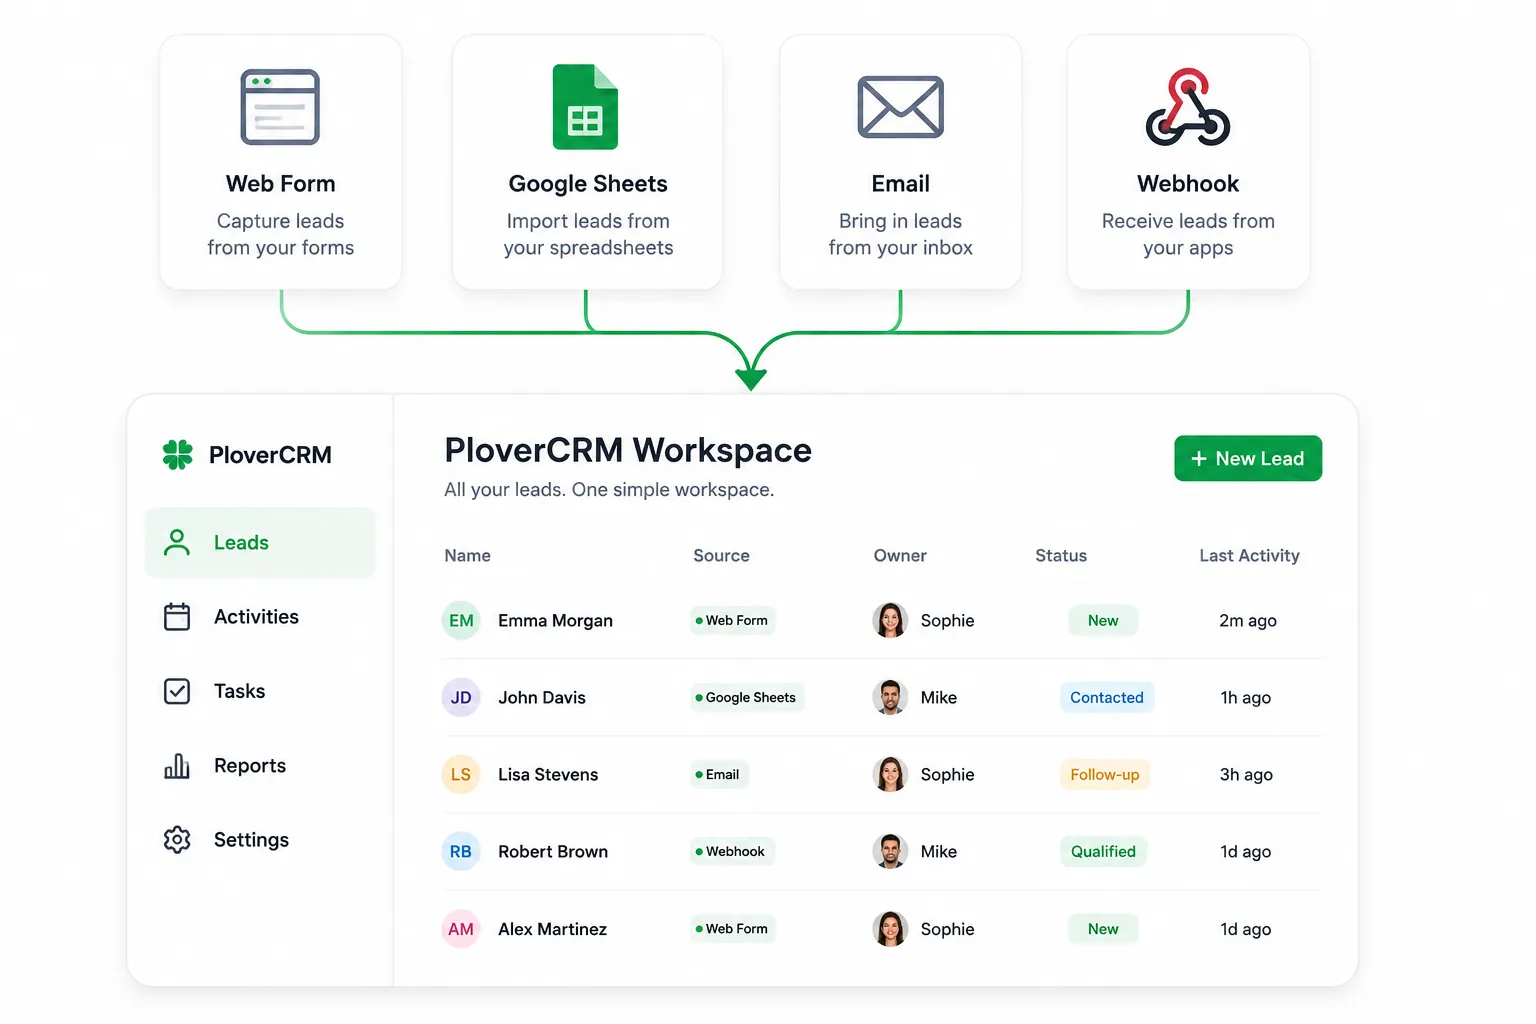Click the AM avatar for Alex Martinez

461,929
